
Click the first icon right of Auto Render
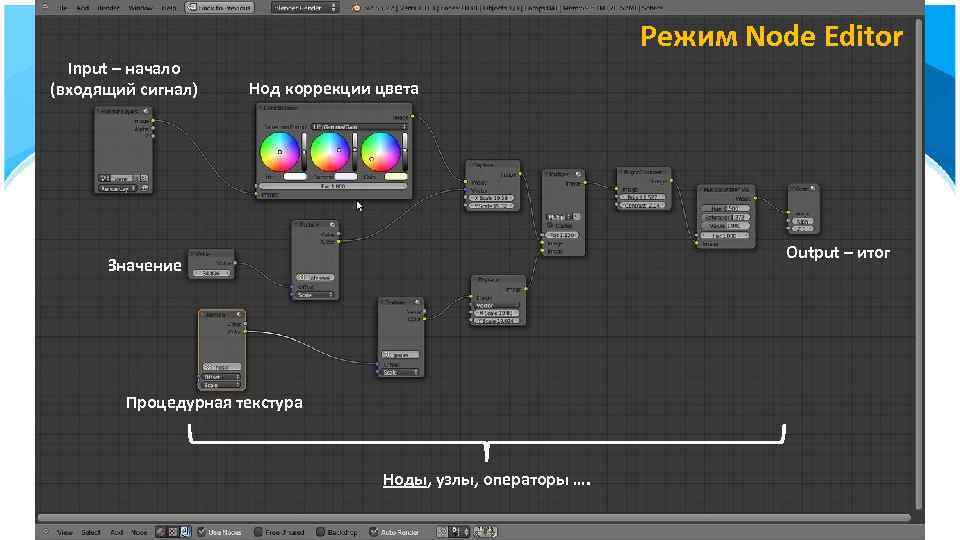point(442,532)
